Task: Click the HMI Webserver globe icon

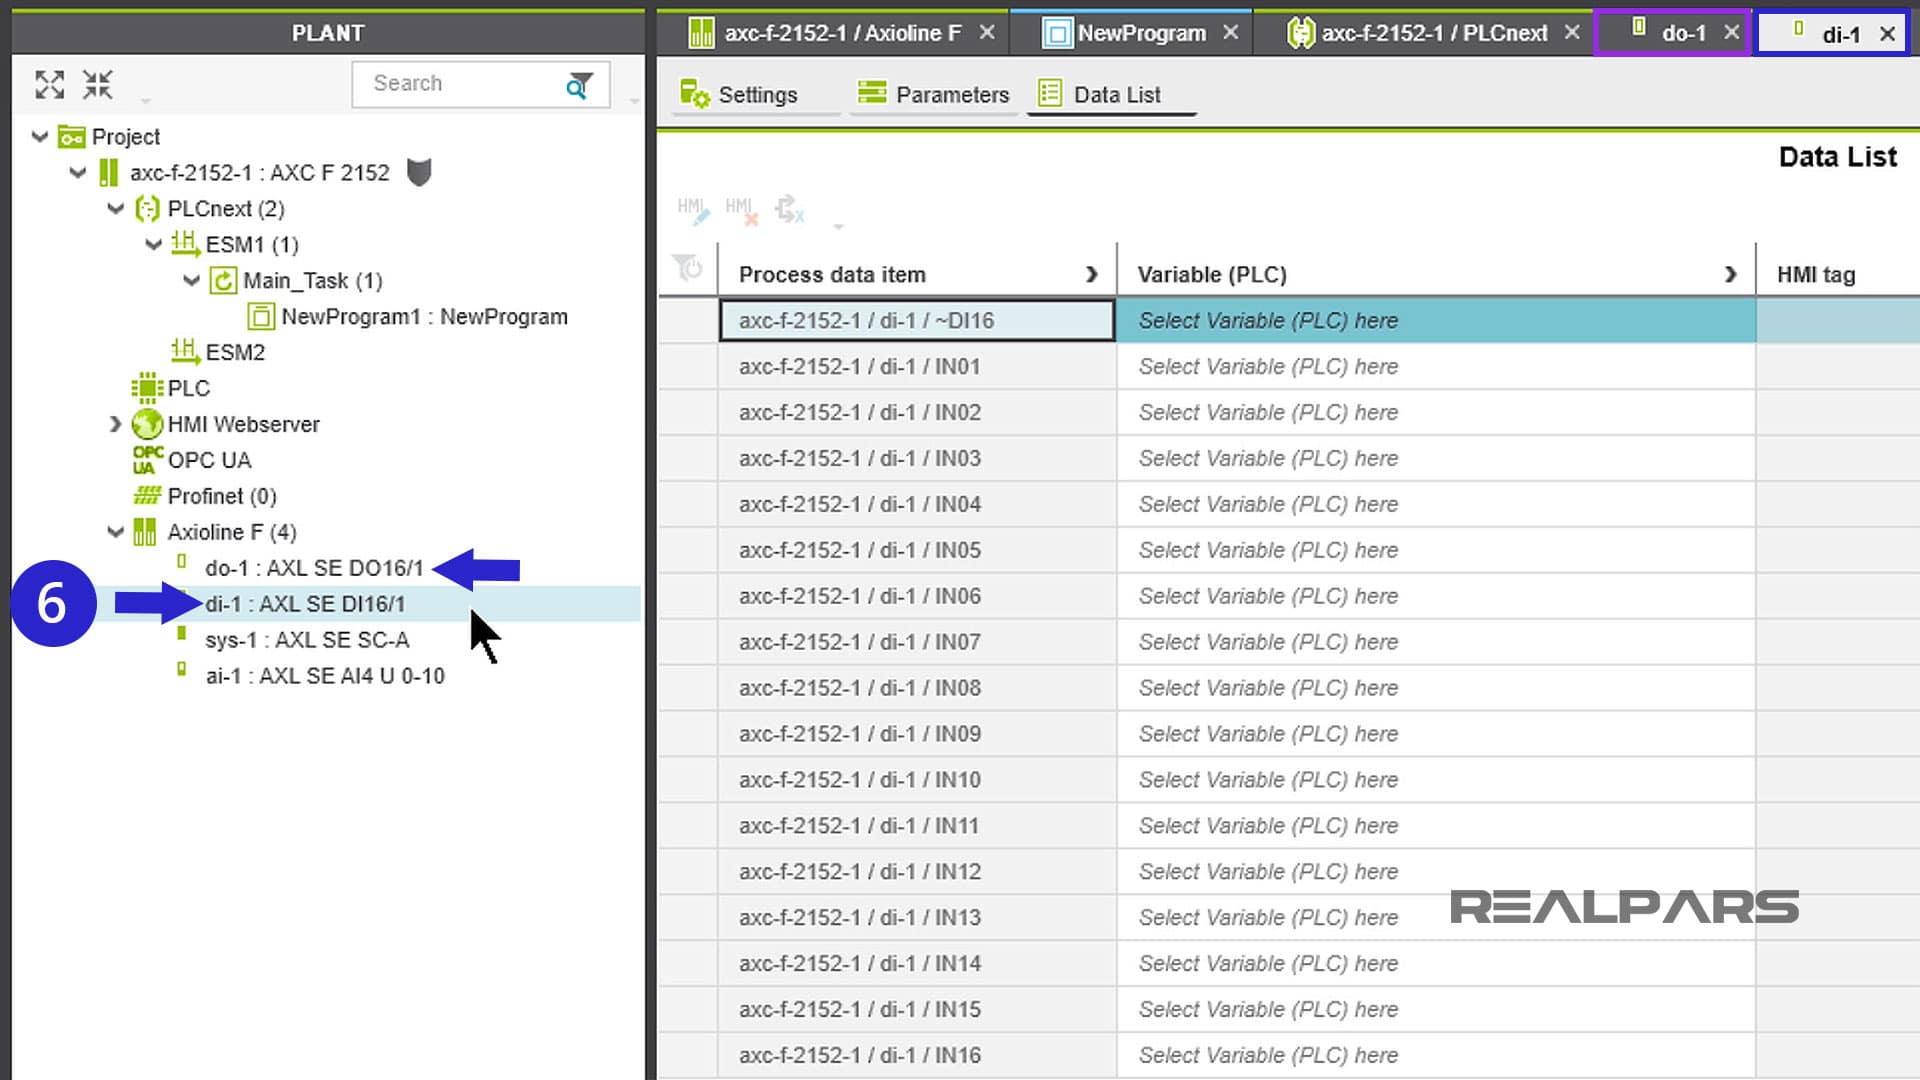Action: pos(147,424)
